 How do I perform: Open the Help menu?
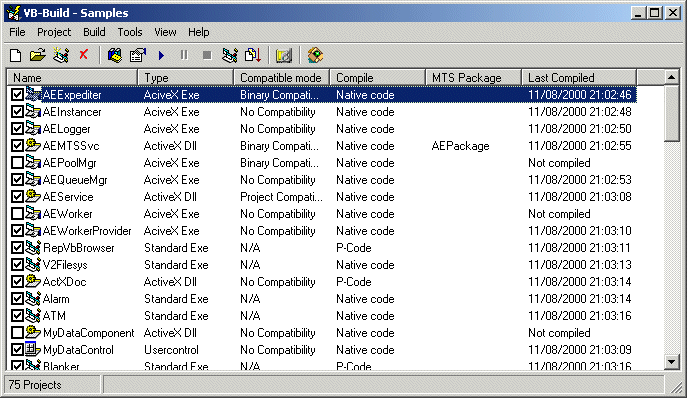(198, 32)
